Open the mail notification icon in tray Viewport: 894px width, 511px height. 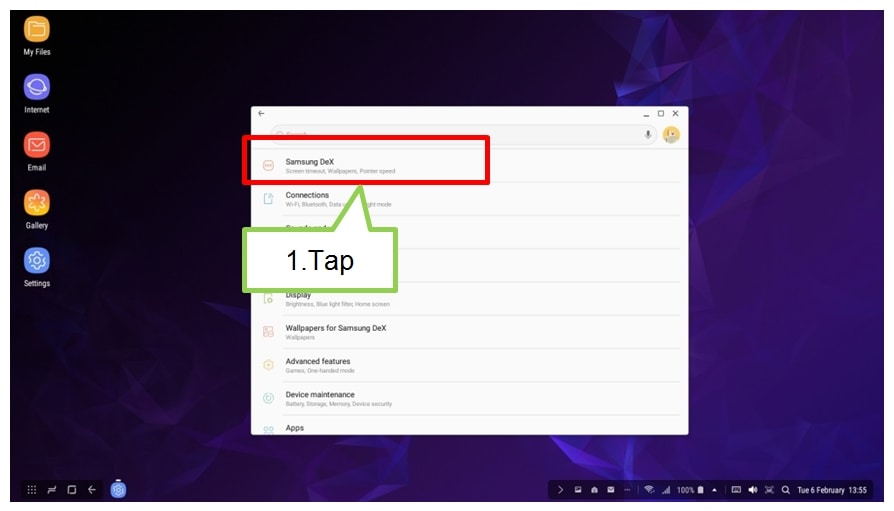point(611,489)
